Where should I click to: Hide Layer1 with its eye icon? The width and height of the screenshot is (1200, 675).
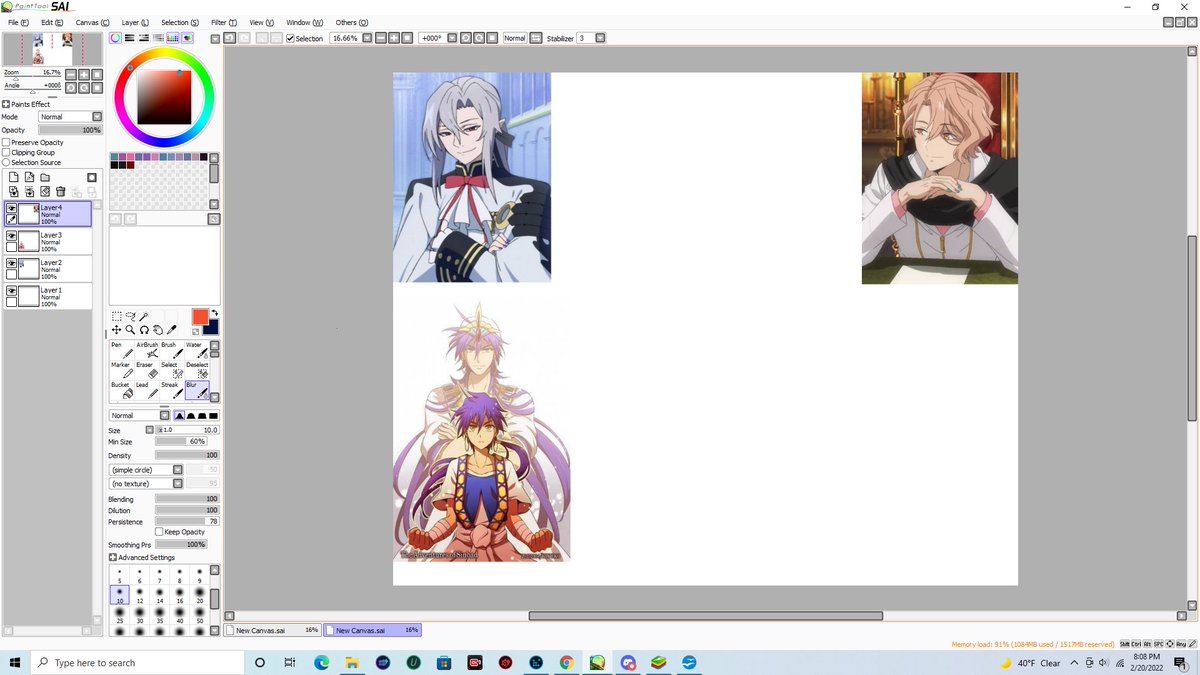[x=12, y=290]
